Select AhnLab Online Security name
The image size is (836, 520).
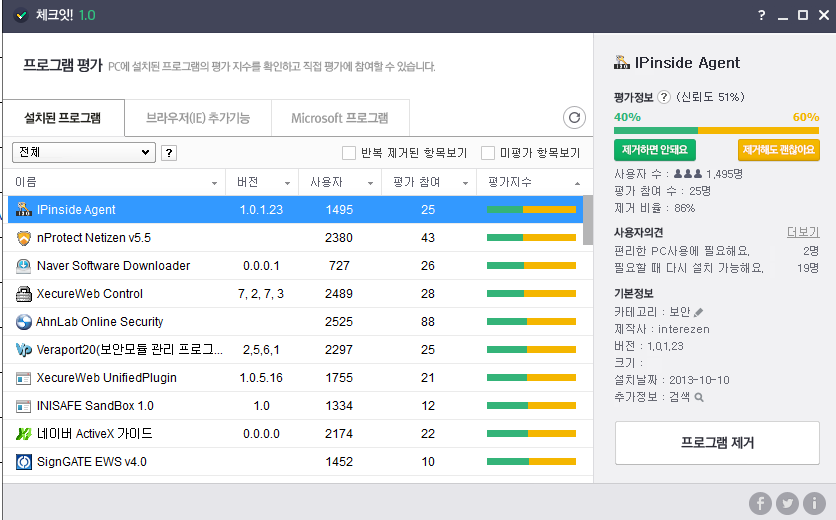click(x=100, y=322)
